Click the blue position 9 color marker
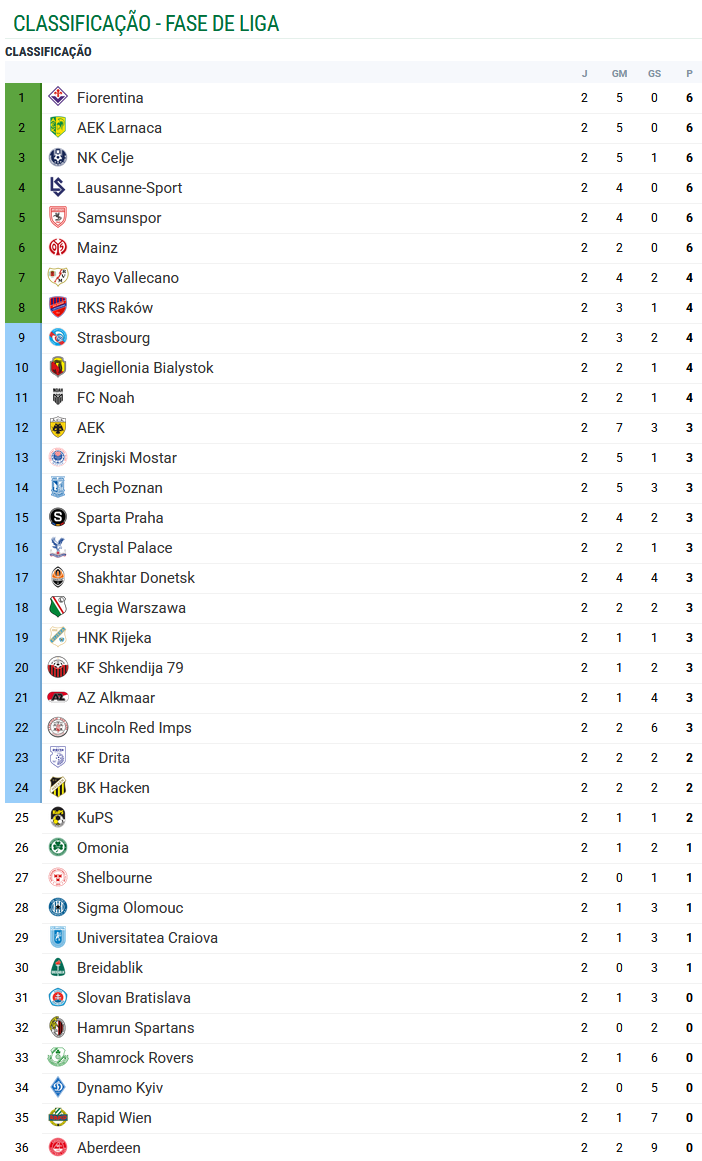Screen dimensions: 702x1161 22,338
